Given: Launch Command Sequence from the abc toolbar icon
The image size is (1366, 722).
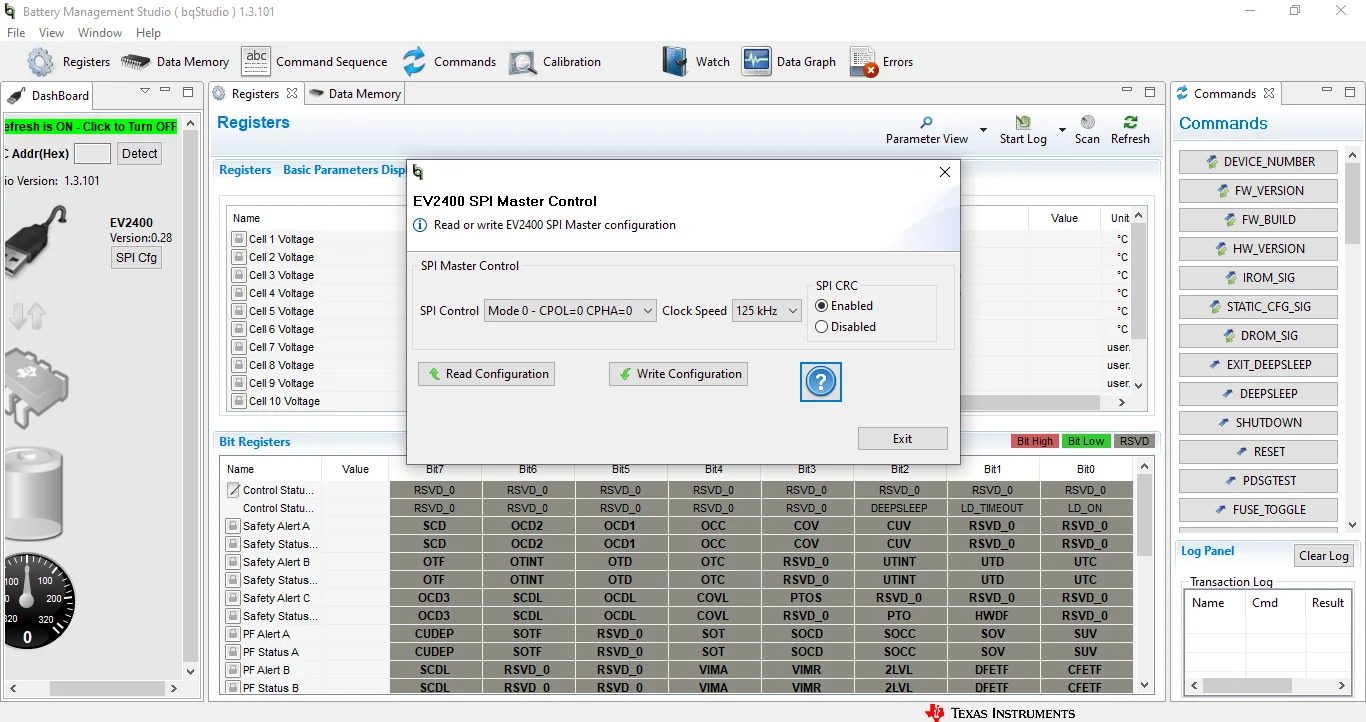Looking at the screenshot, I should point(256,61).
